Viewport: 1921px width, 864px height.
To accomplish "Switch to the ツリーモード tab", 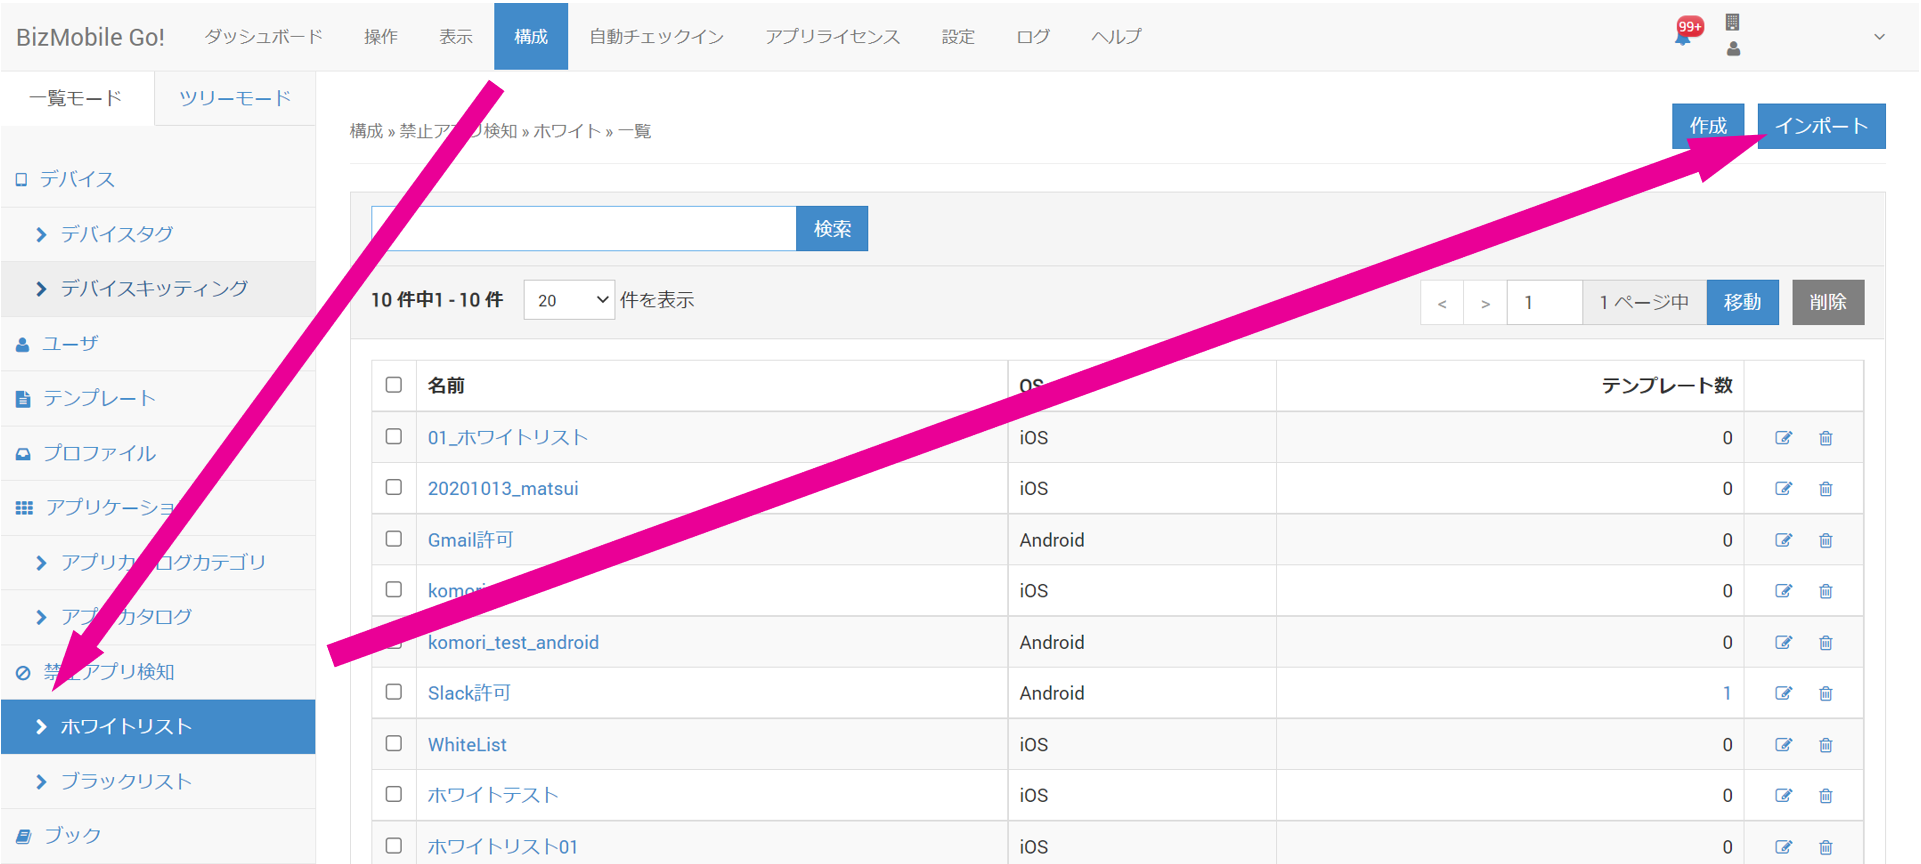I will (235, 98).
